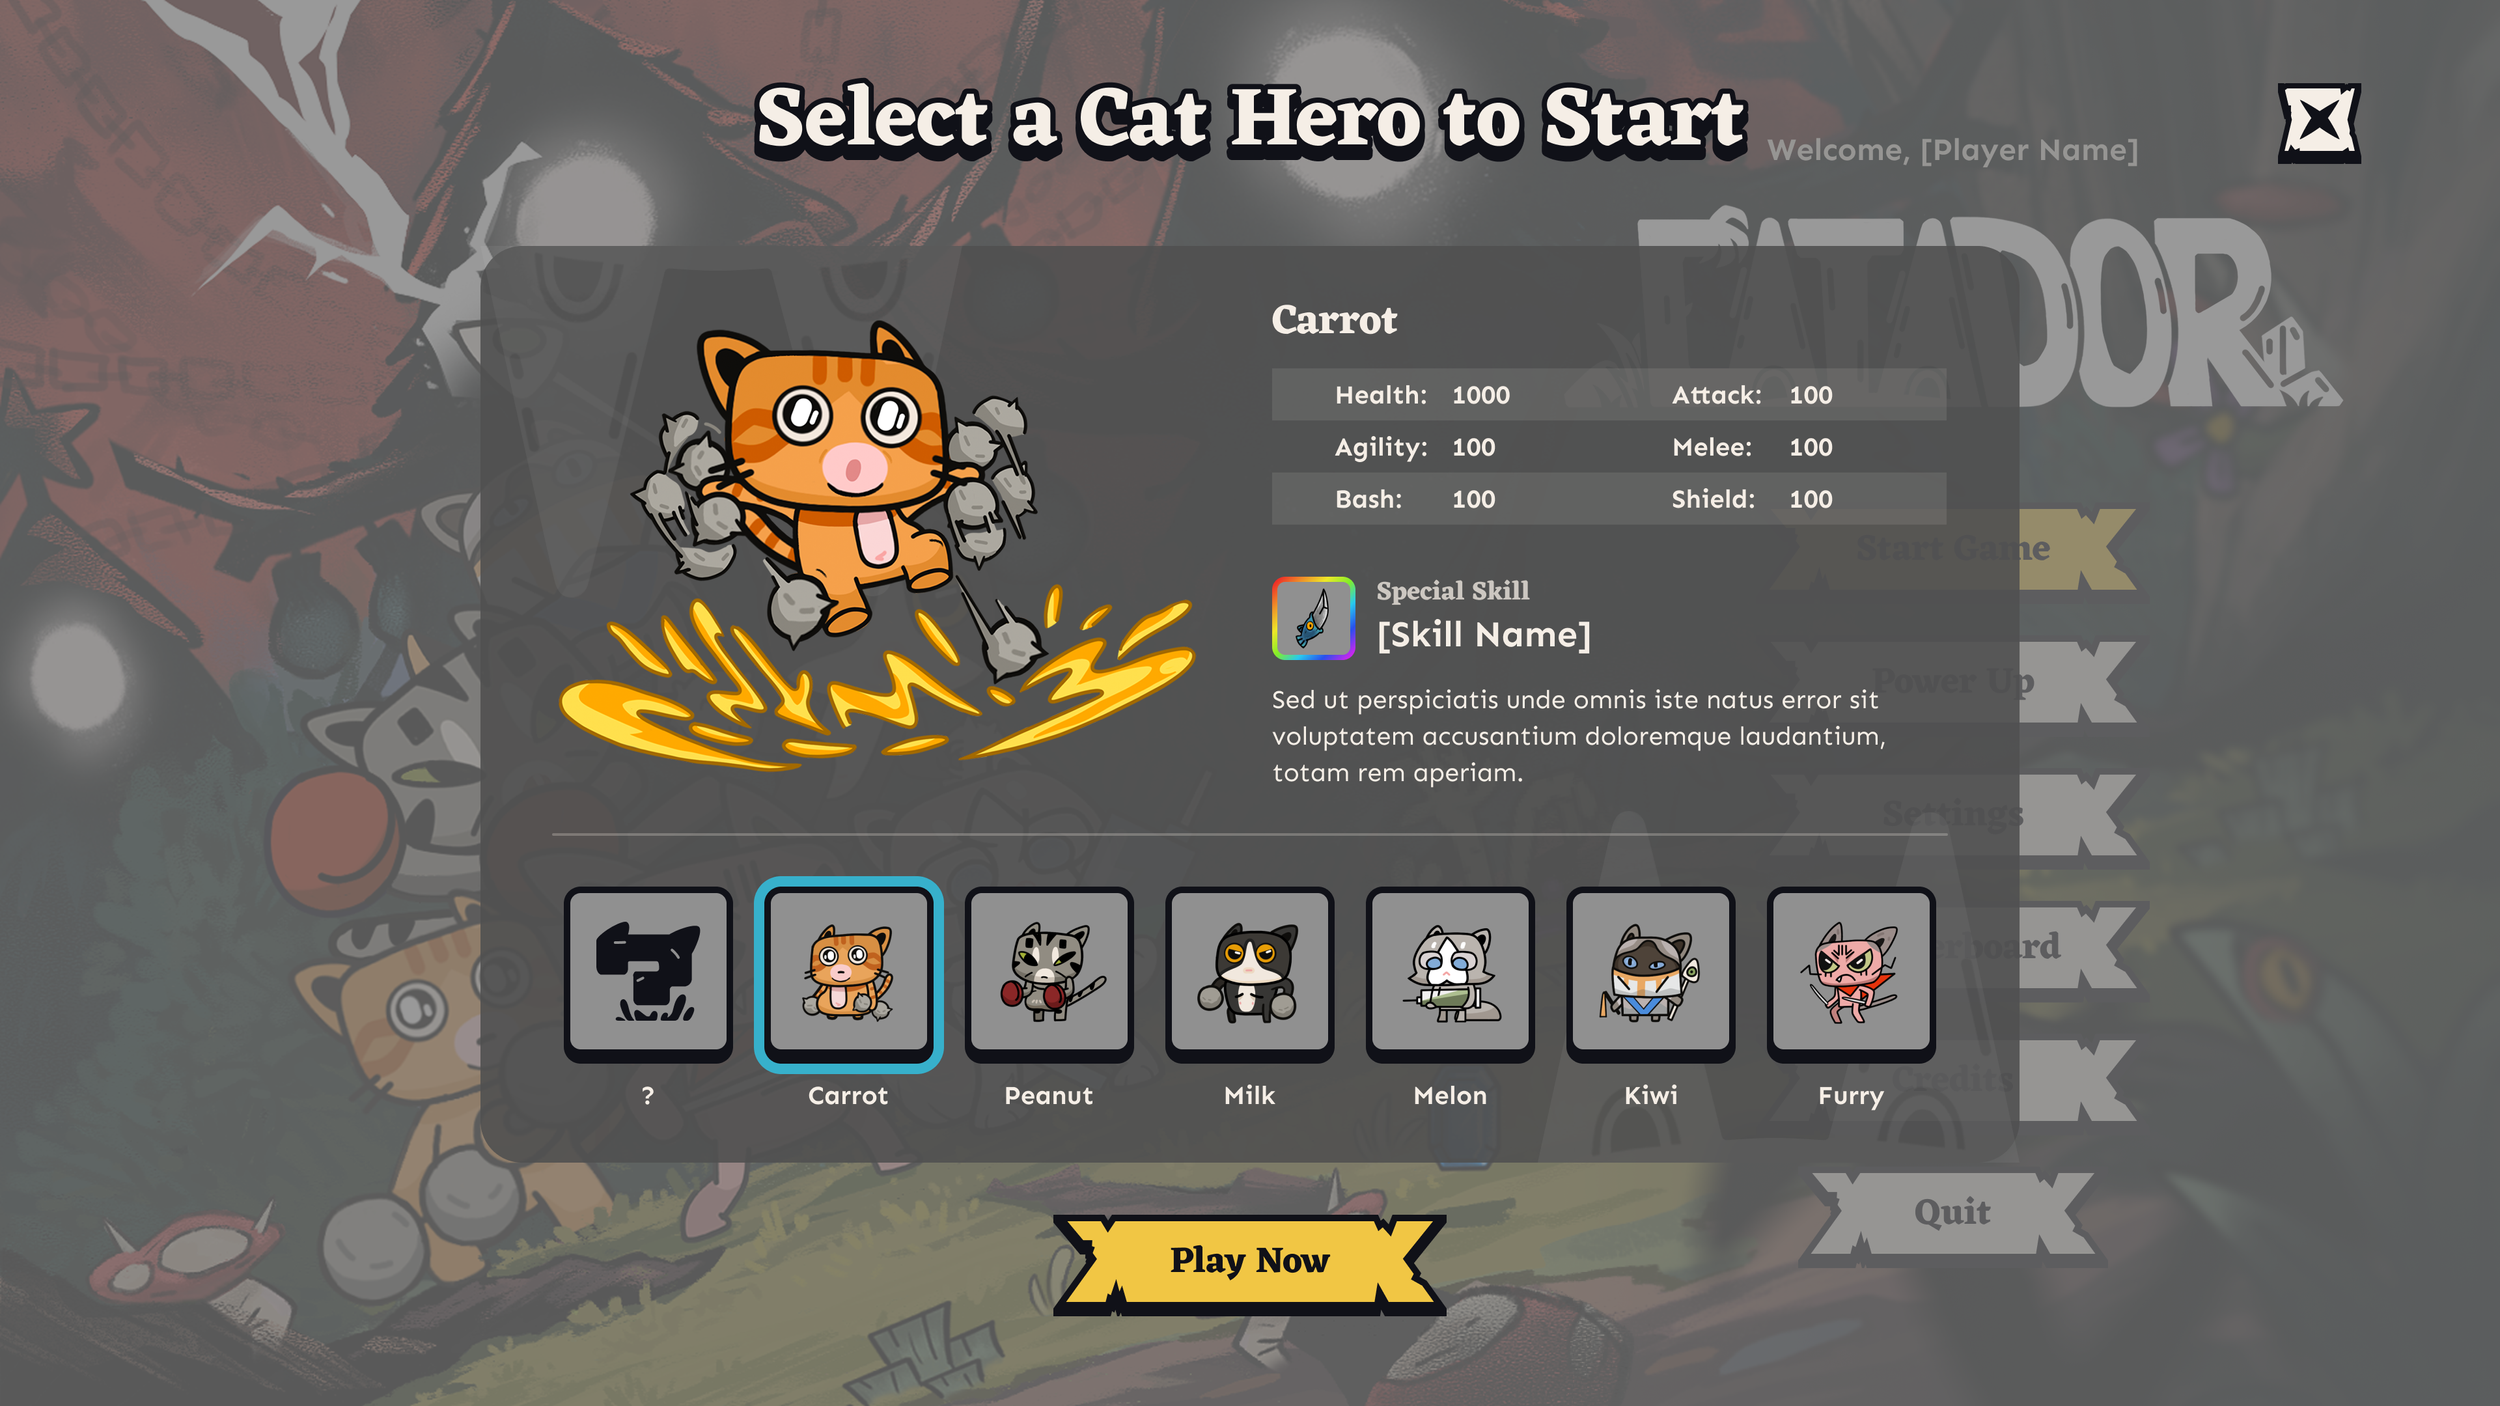
Task: Pick the Milk cat hero
Action: (1249, 974)
